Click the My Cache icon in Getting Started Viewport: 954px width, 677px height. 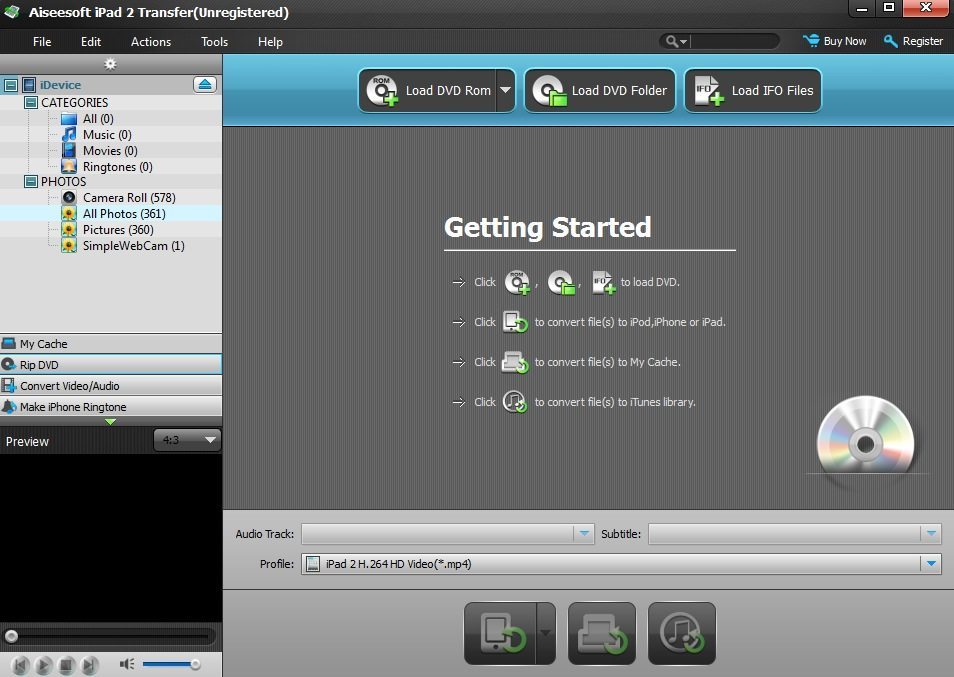point(515,362)
